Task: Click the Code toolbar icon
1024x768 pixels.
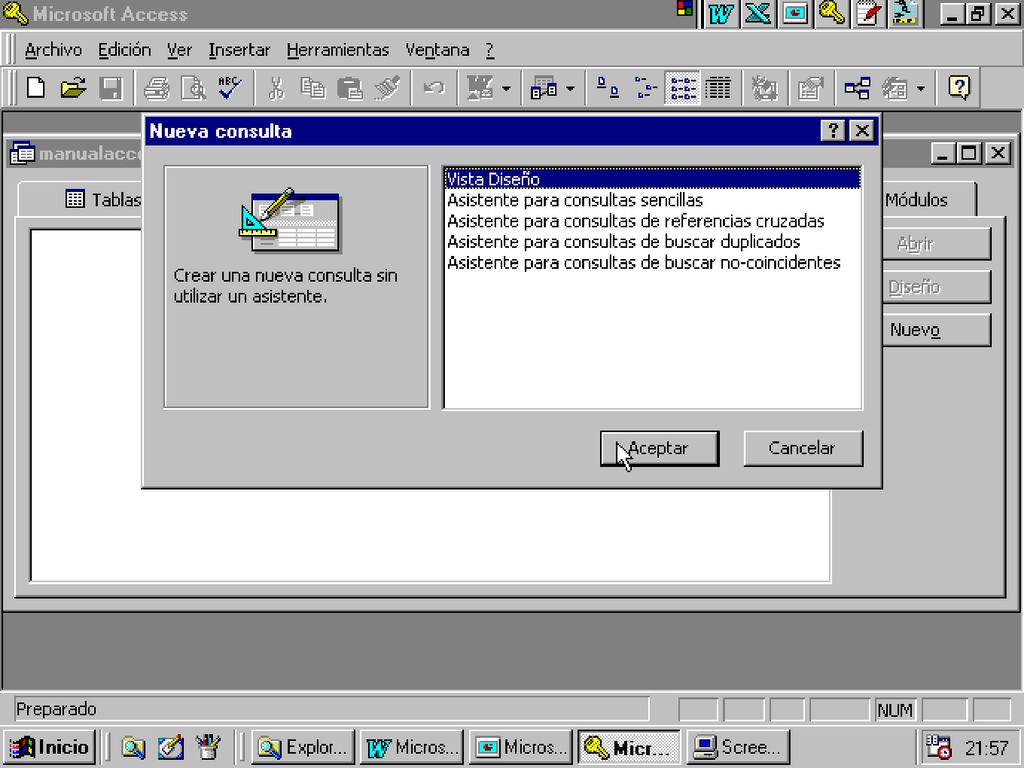Action: (763, 88)
